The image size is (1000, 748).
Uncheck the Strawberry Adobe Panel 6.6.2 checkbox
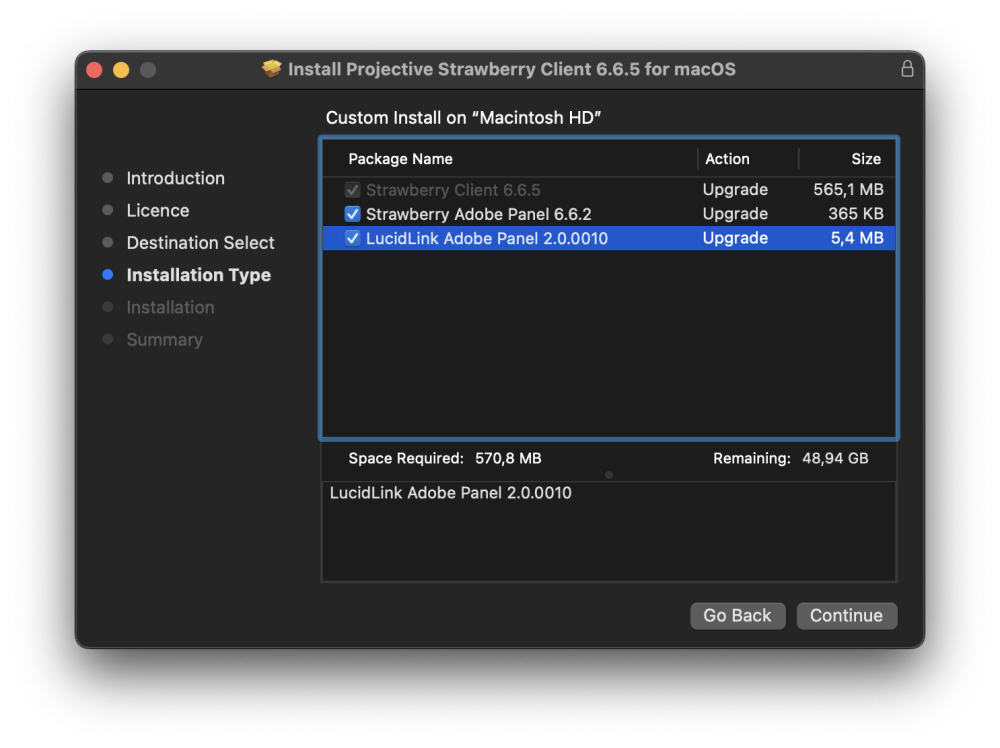[x=352, y=214]
